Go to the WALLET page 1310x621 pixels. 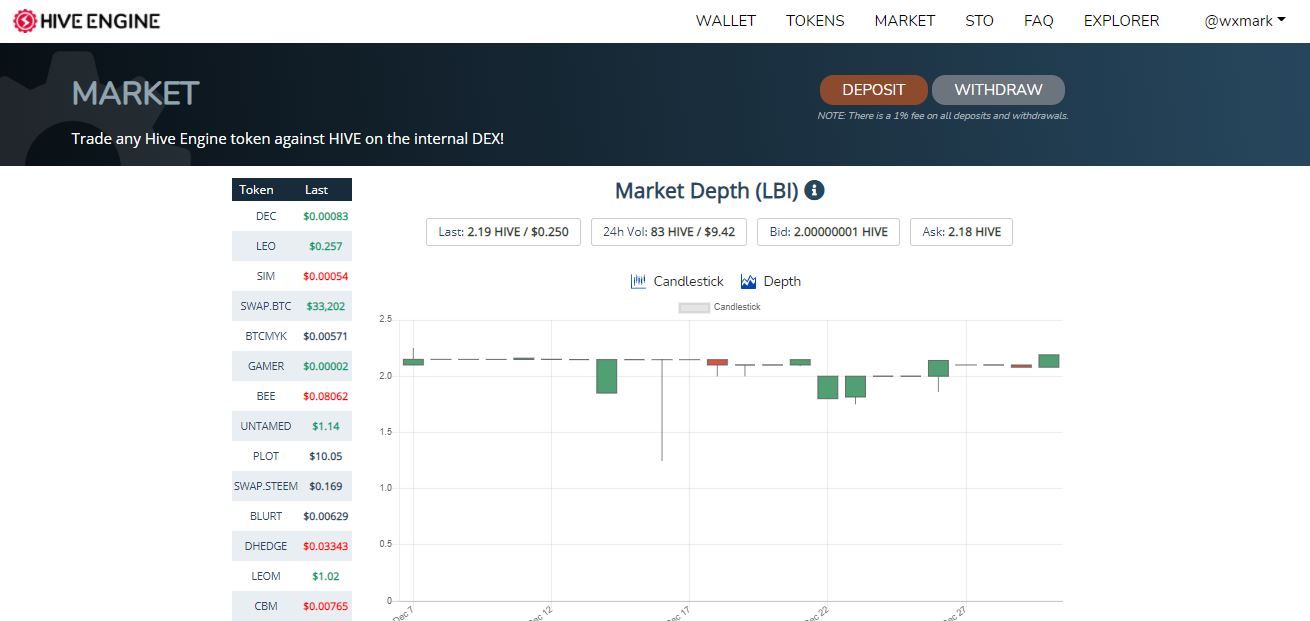click(726, 20)
